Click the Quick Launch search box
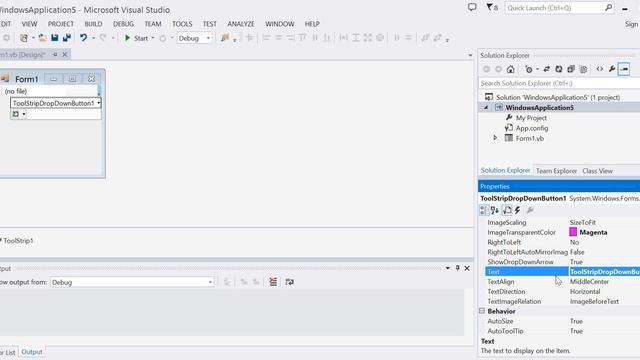 tap(559, 8)
